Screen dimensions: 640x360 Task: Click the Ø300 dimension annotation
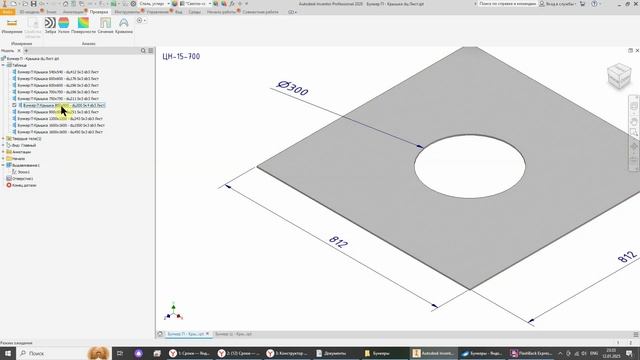click(293, 88)
